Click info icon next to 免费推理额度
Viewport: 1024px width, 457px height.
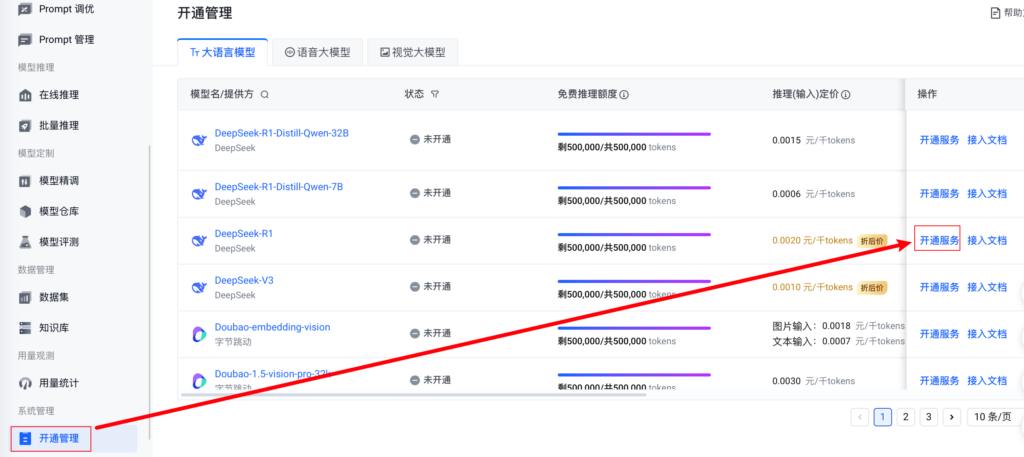coord(624,94)
